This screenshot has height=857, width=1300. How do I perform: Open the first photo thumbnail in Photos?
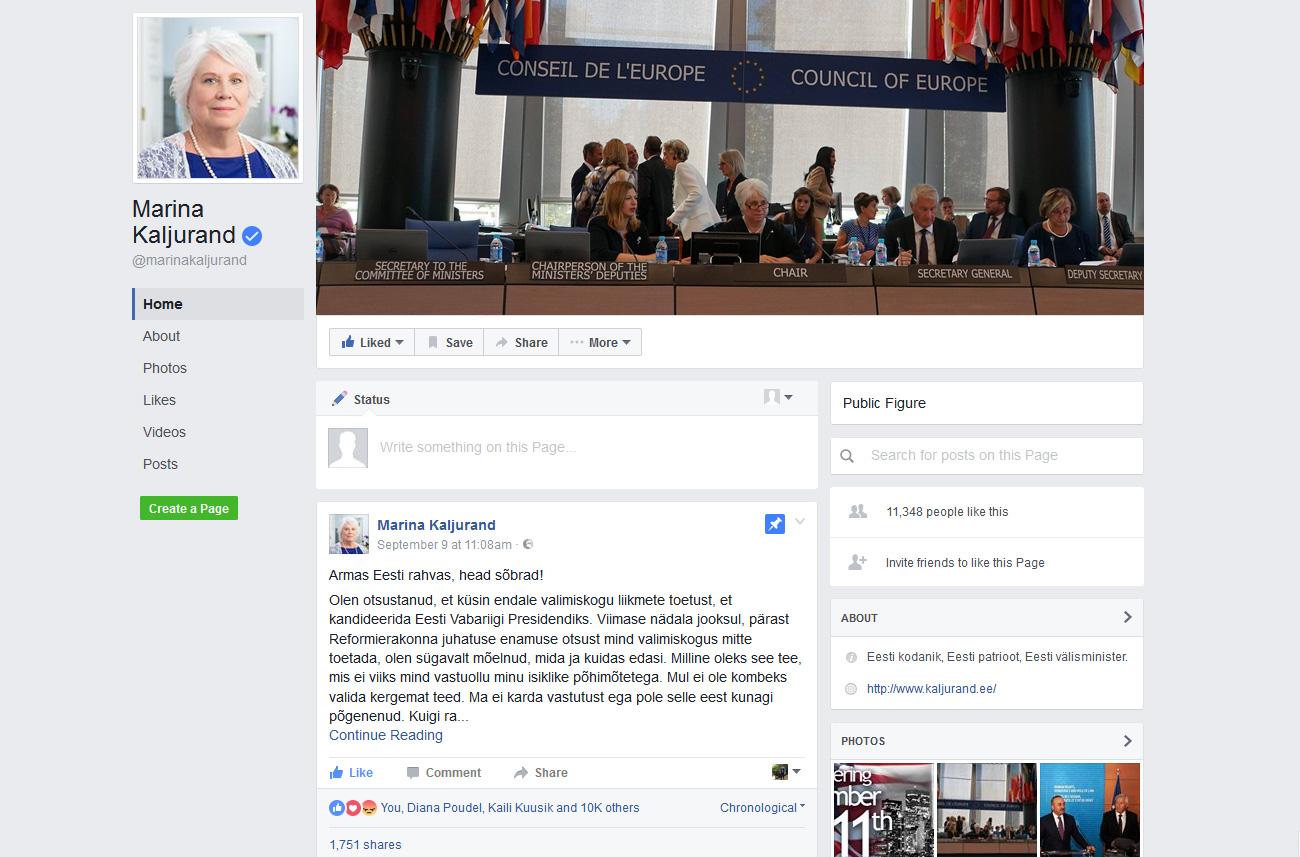click(x=883, y=810)
